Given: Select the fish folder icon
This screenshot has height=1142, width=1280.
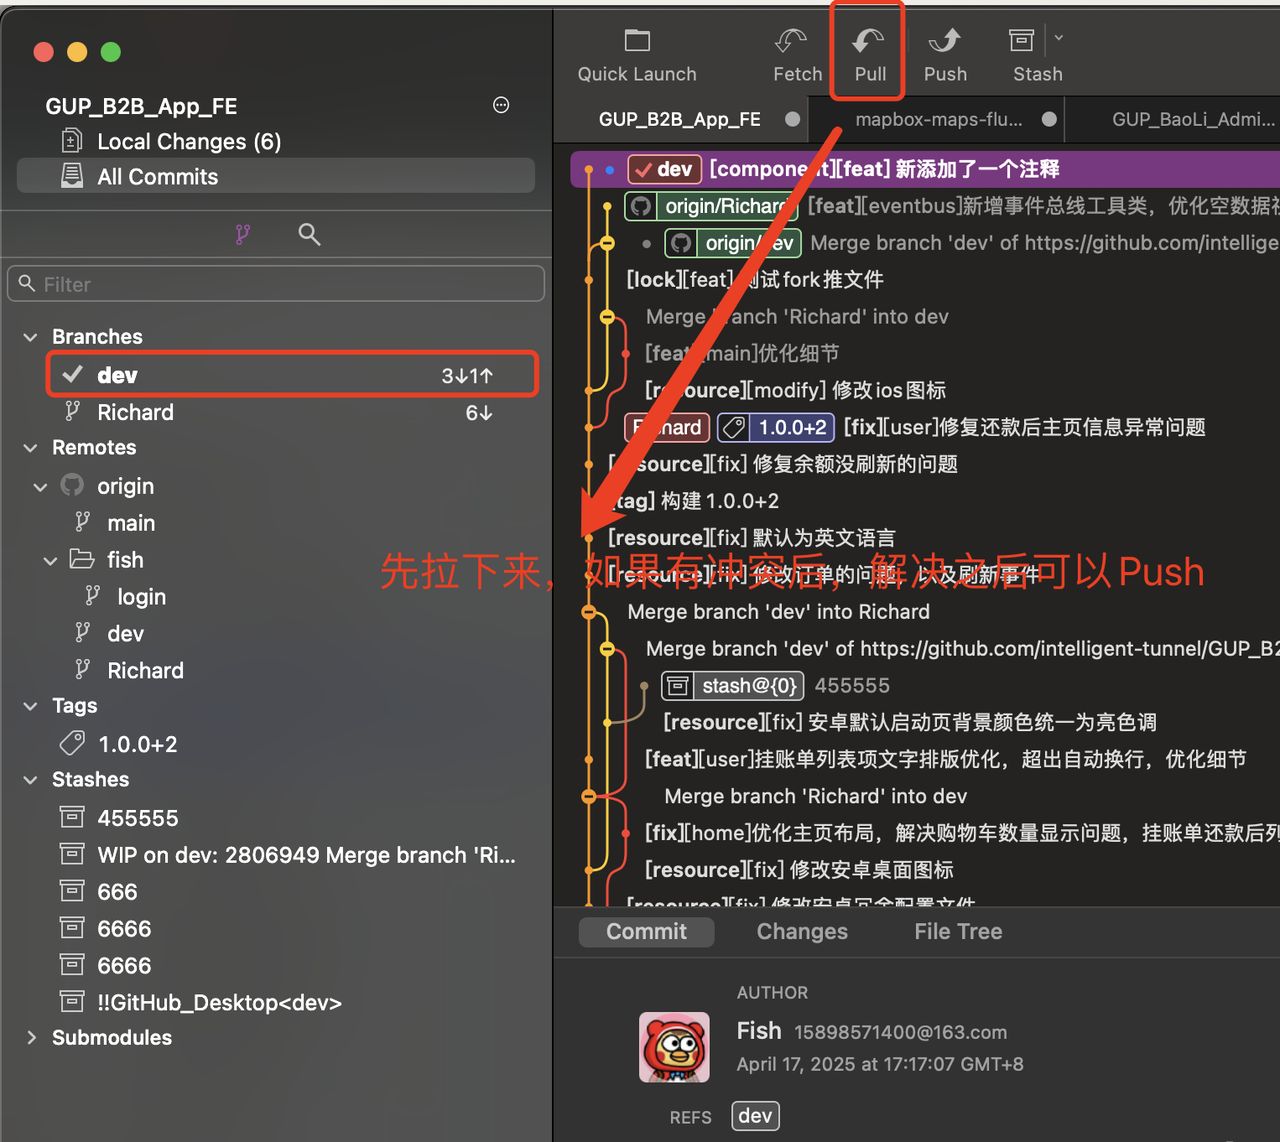Looking at the screenshot, I should (82, 559).
